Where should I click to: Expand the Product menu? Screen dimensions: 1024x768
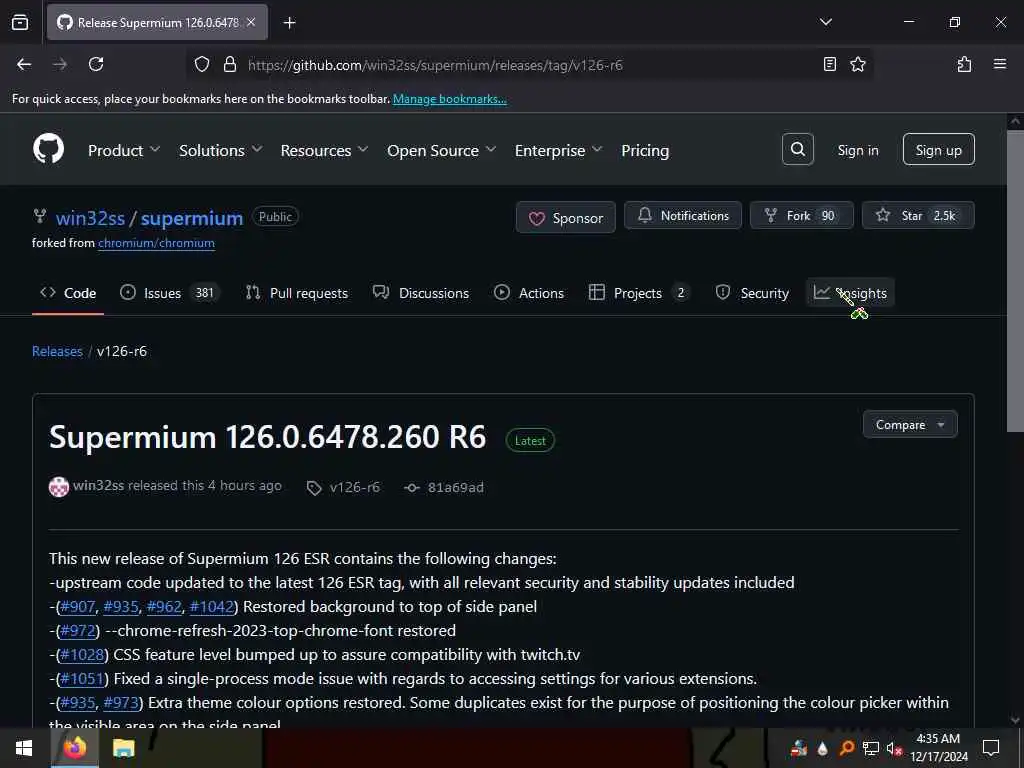tap(124, 151)
